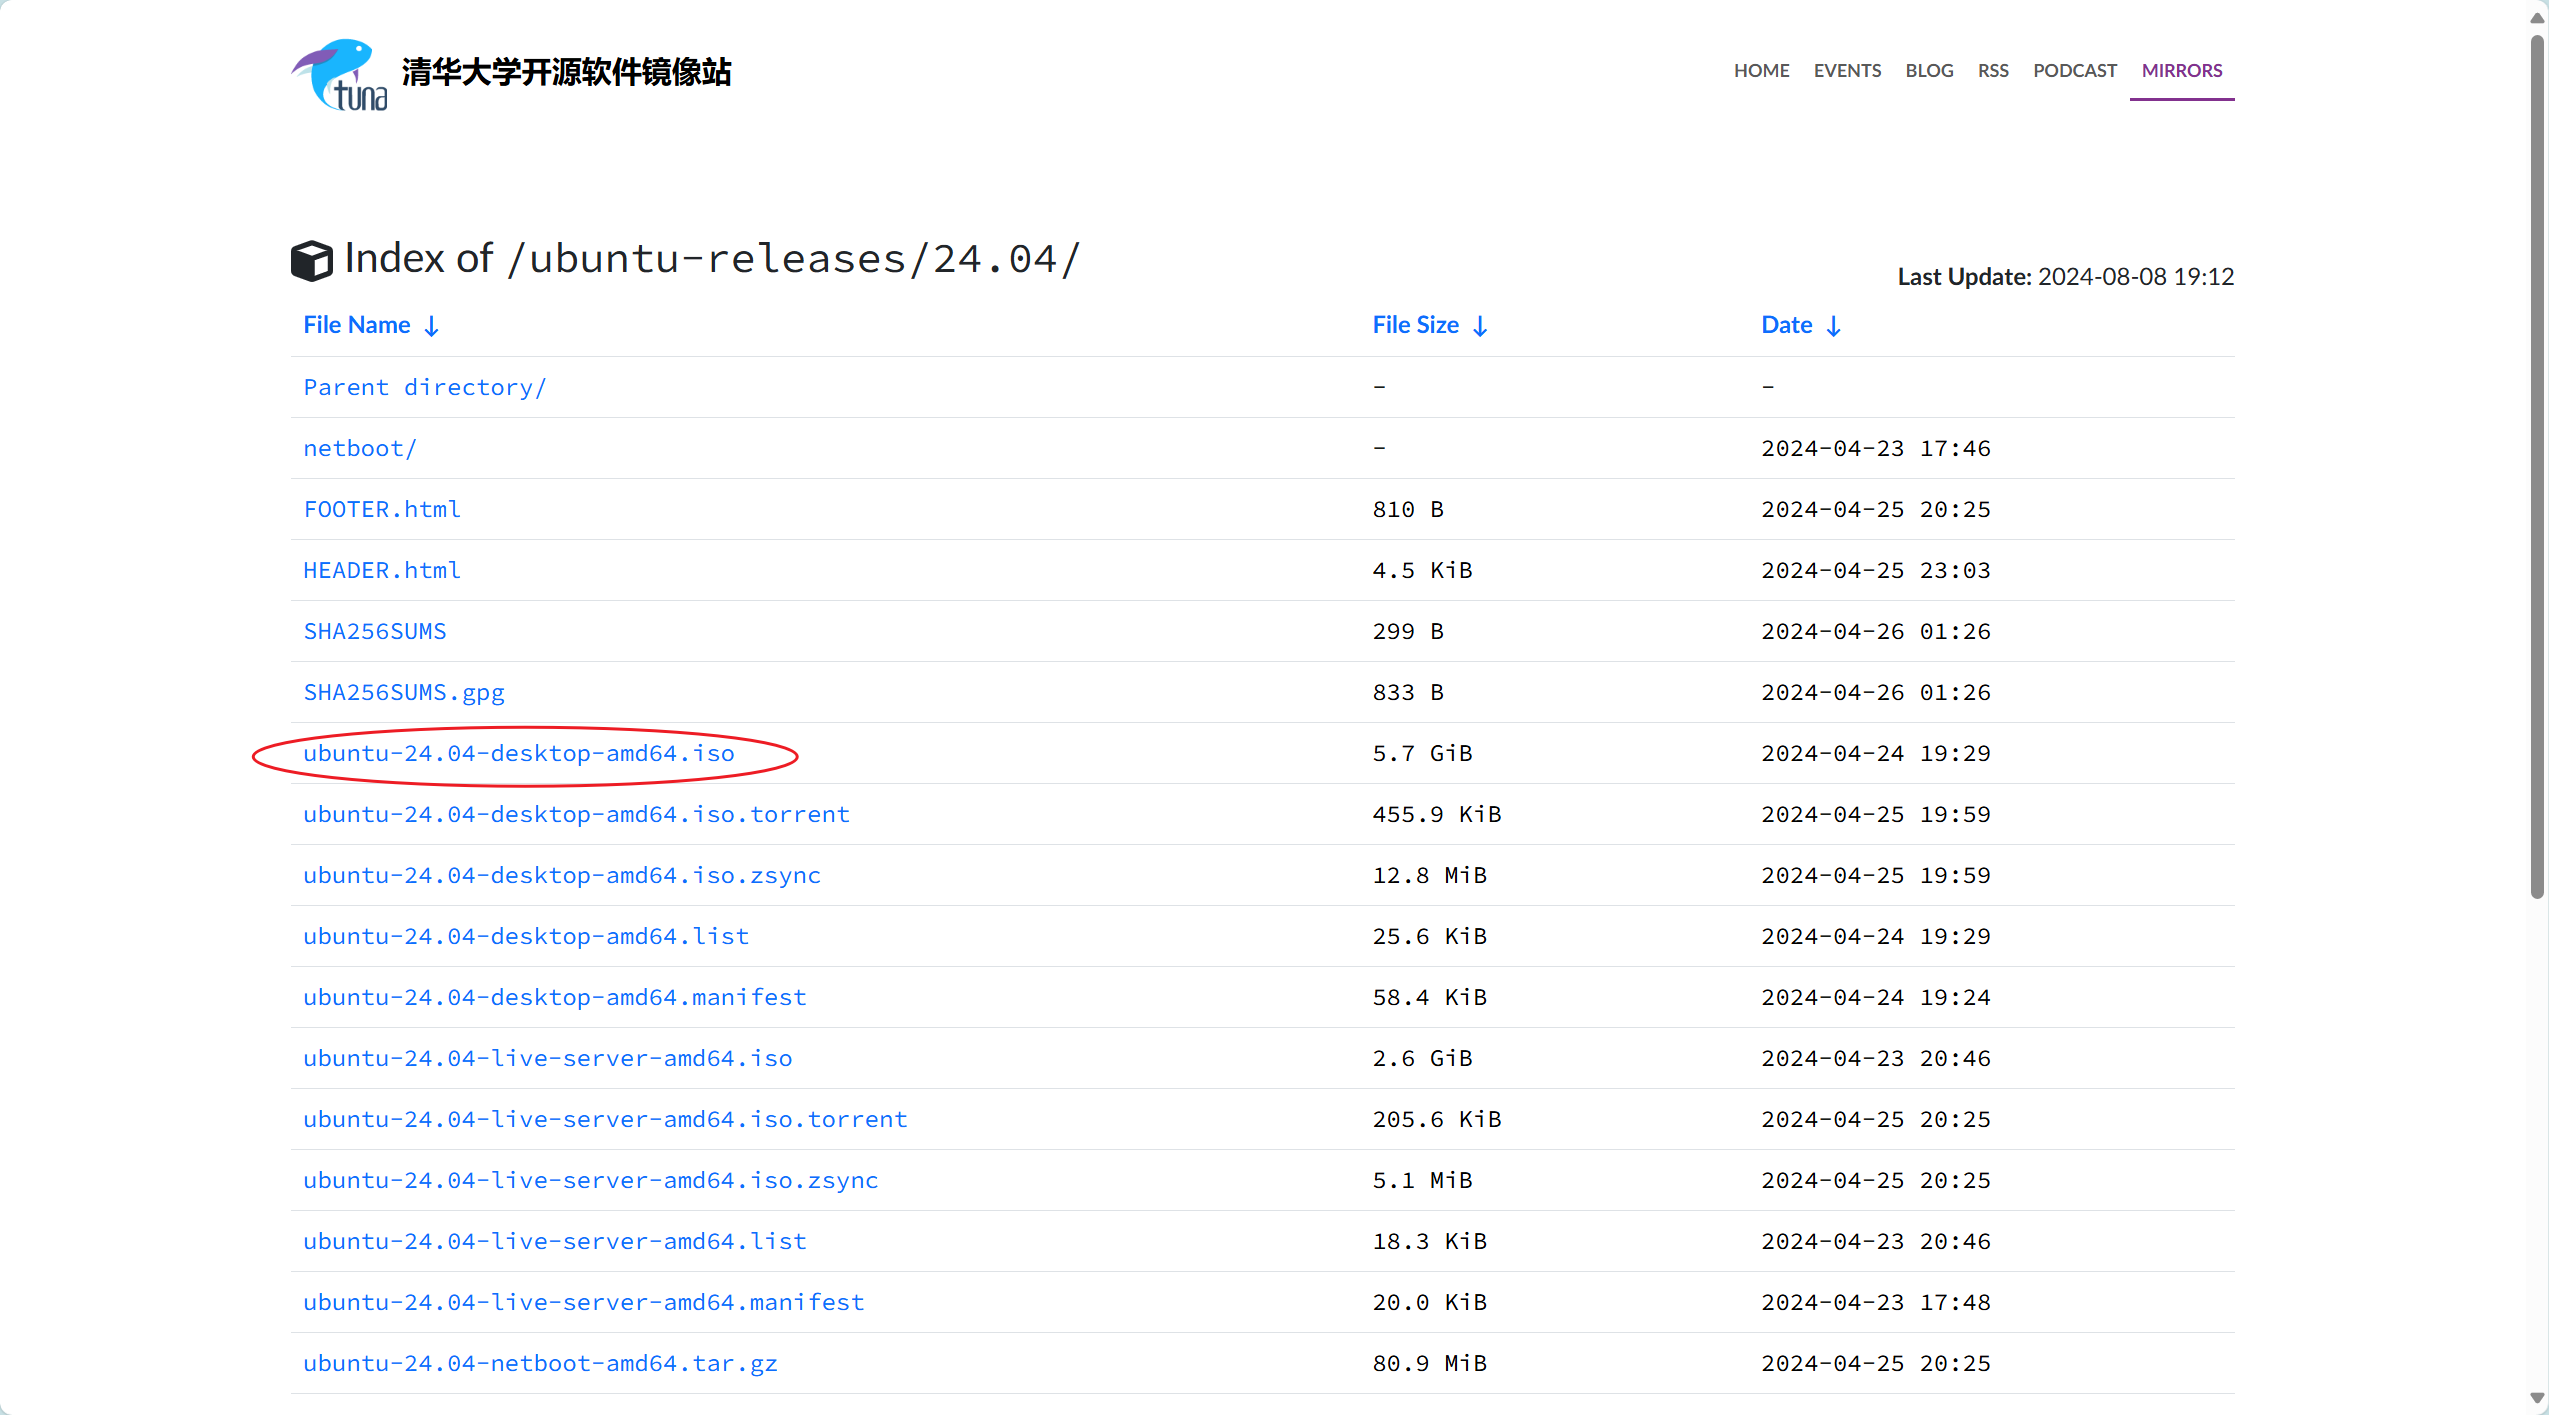
Task: Click the package box icon beside Index of
Action: pyautogui.click(x=312, y=260)
